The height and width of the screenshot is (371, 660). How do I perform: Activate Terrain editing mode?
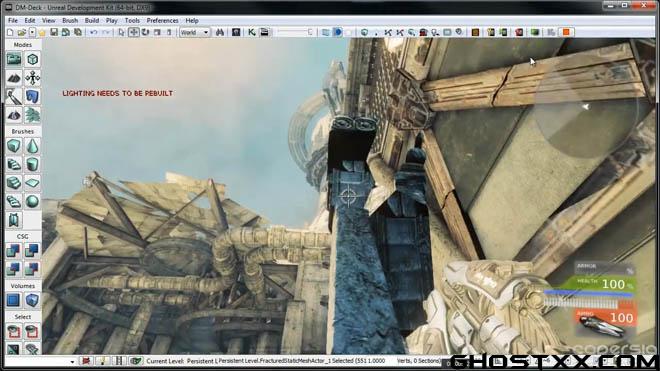tap(13, 78)
